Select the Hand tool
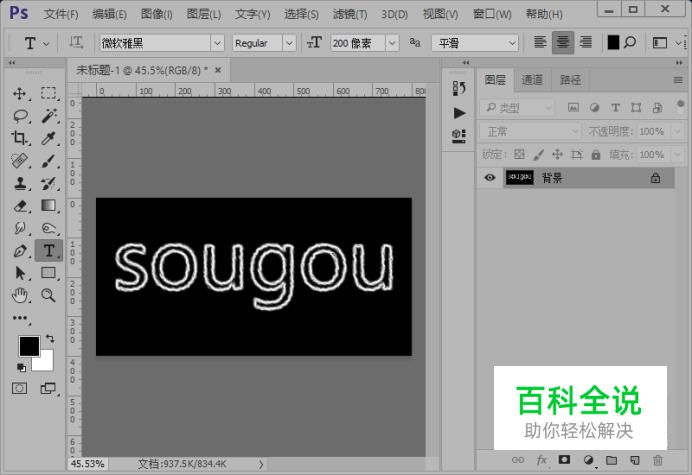692x475 pixels. tap(19, 295)
